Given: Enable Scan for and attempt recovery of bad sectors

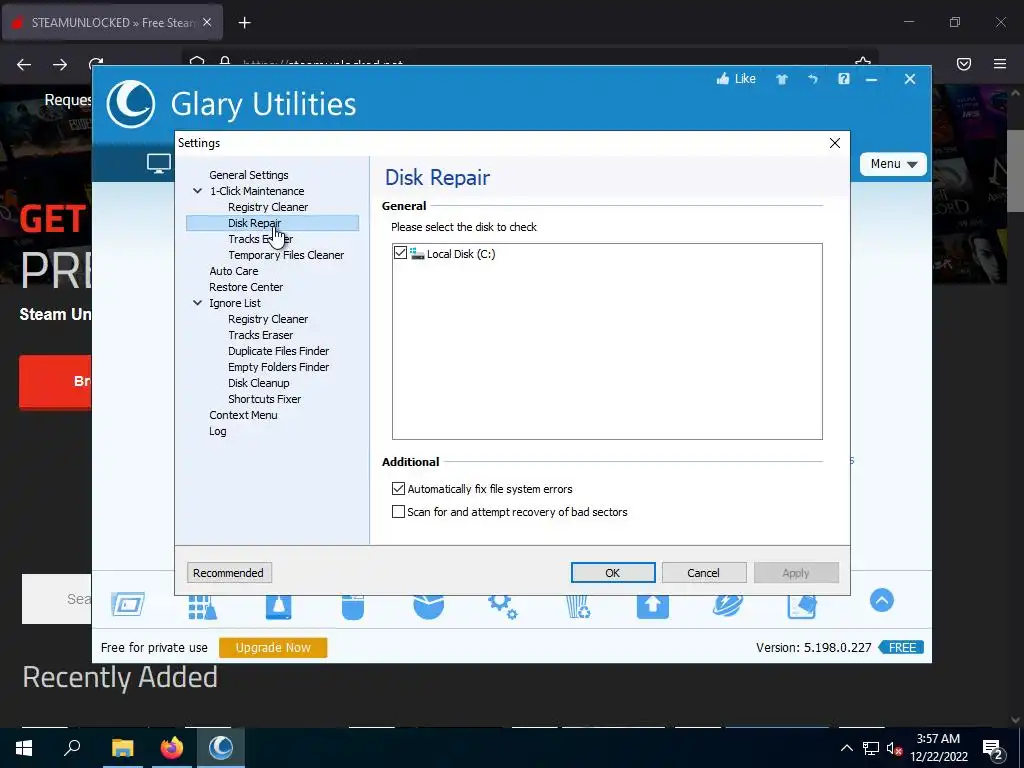Looking at the screenshot, I should pyautogui.click(x=398, y=512).
